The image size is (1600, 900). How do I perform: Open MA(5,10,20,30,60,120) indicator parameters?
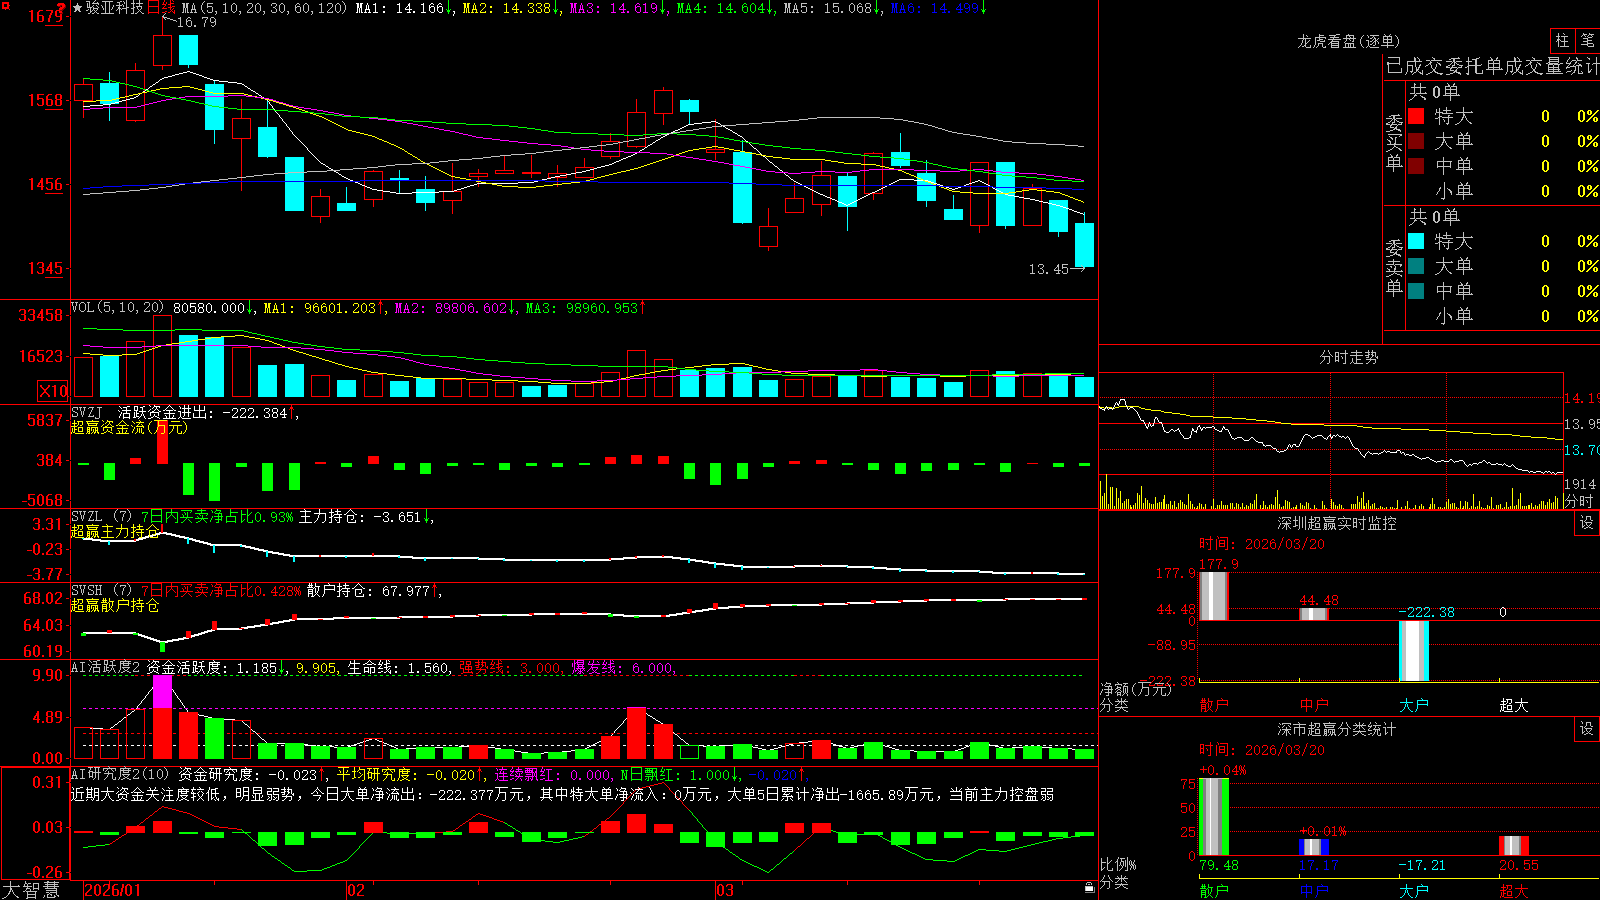click(265, 8)
